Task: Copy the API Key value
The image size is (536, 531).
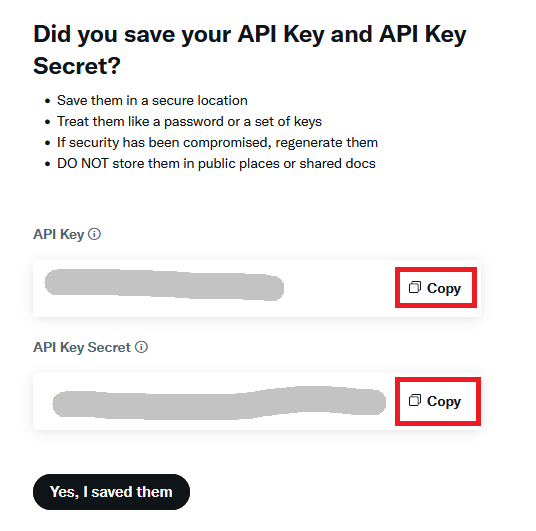Action: pyautogui.click(x=436, y=288)
